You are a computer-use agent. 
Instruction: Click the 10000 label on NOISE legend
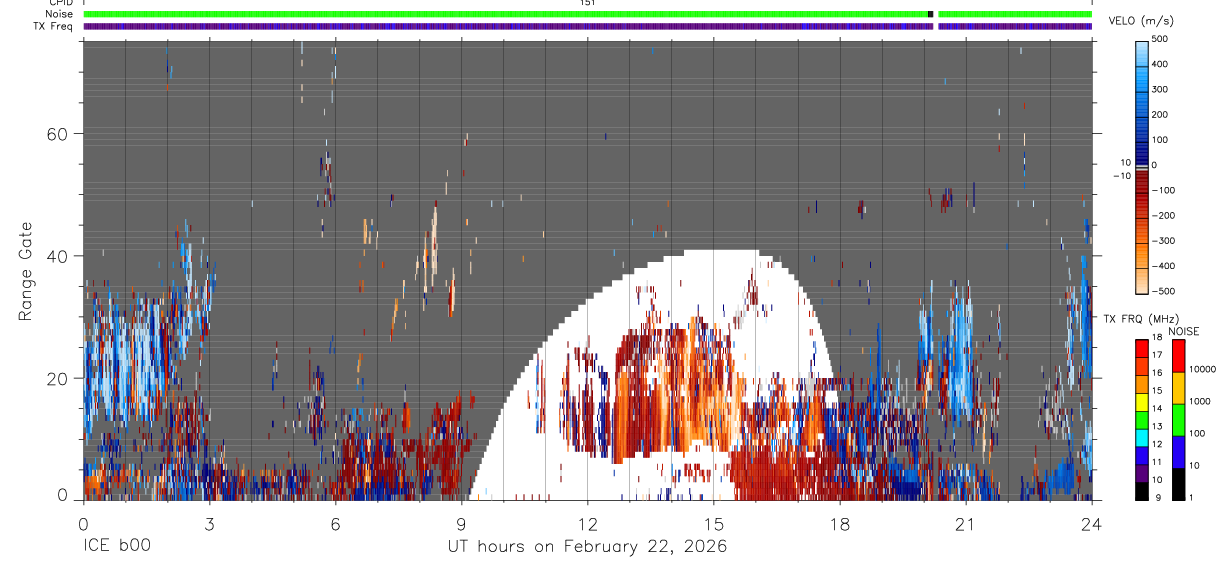point(1203,370)
